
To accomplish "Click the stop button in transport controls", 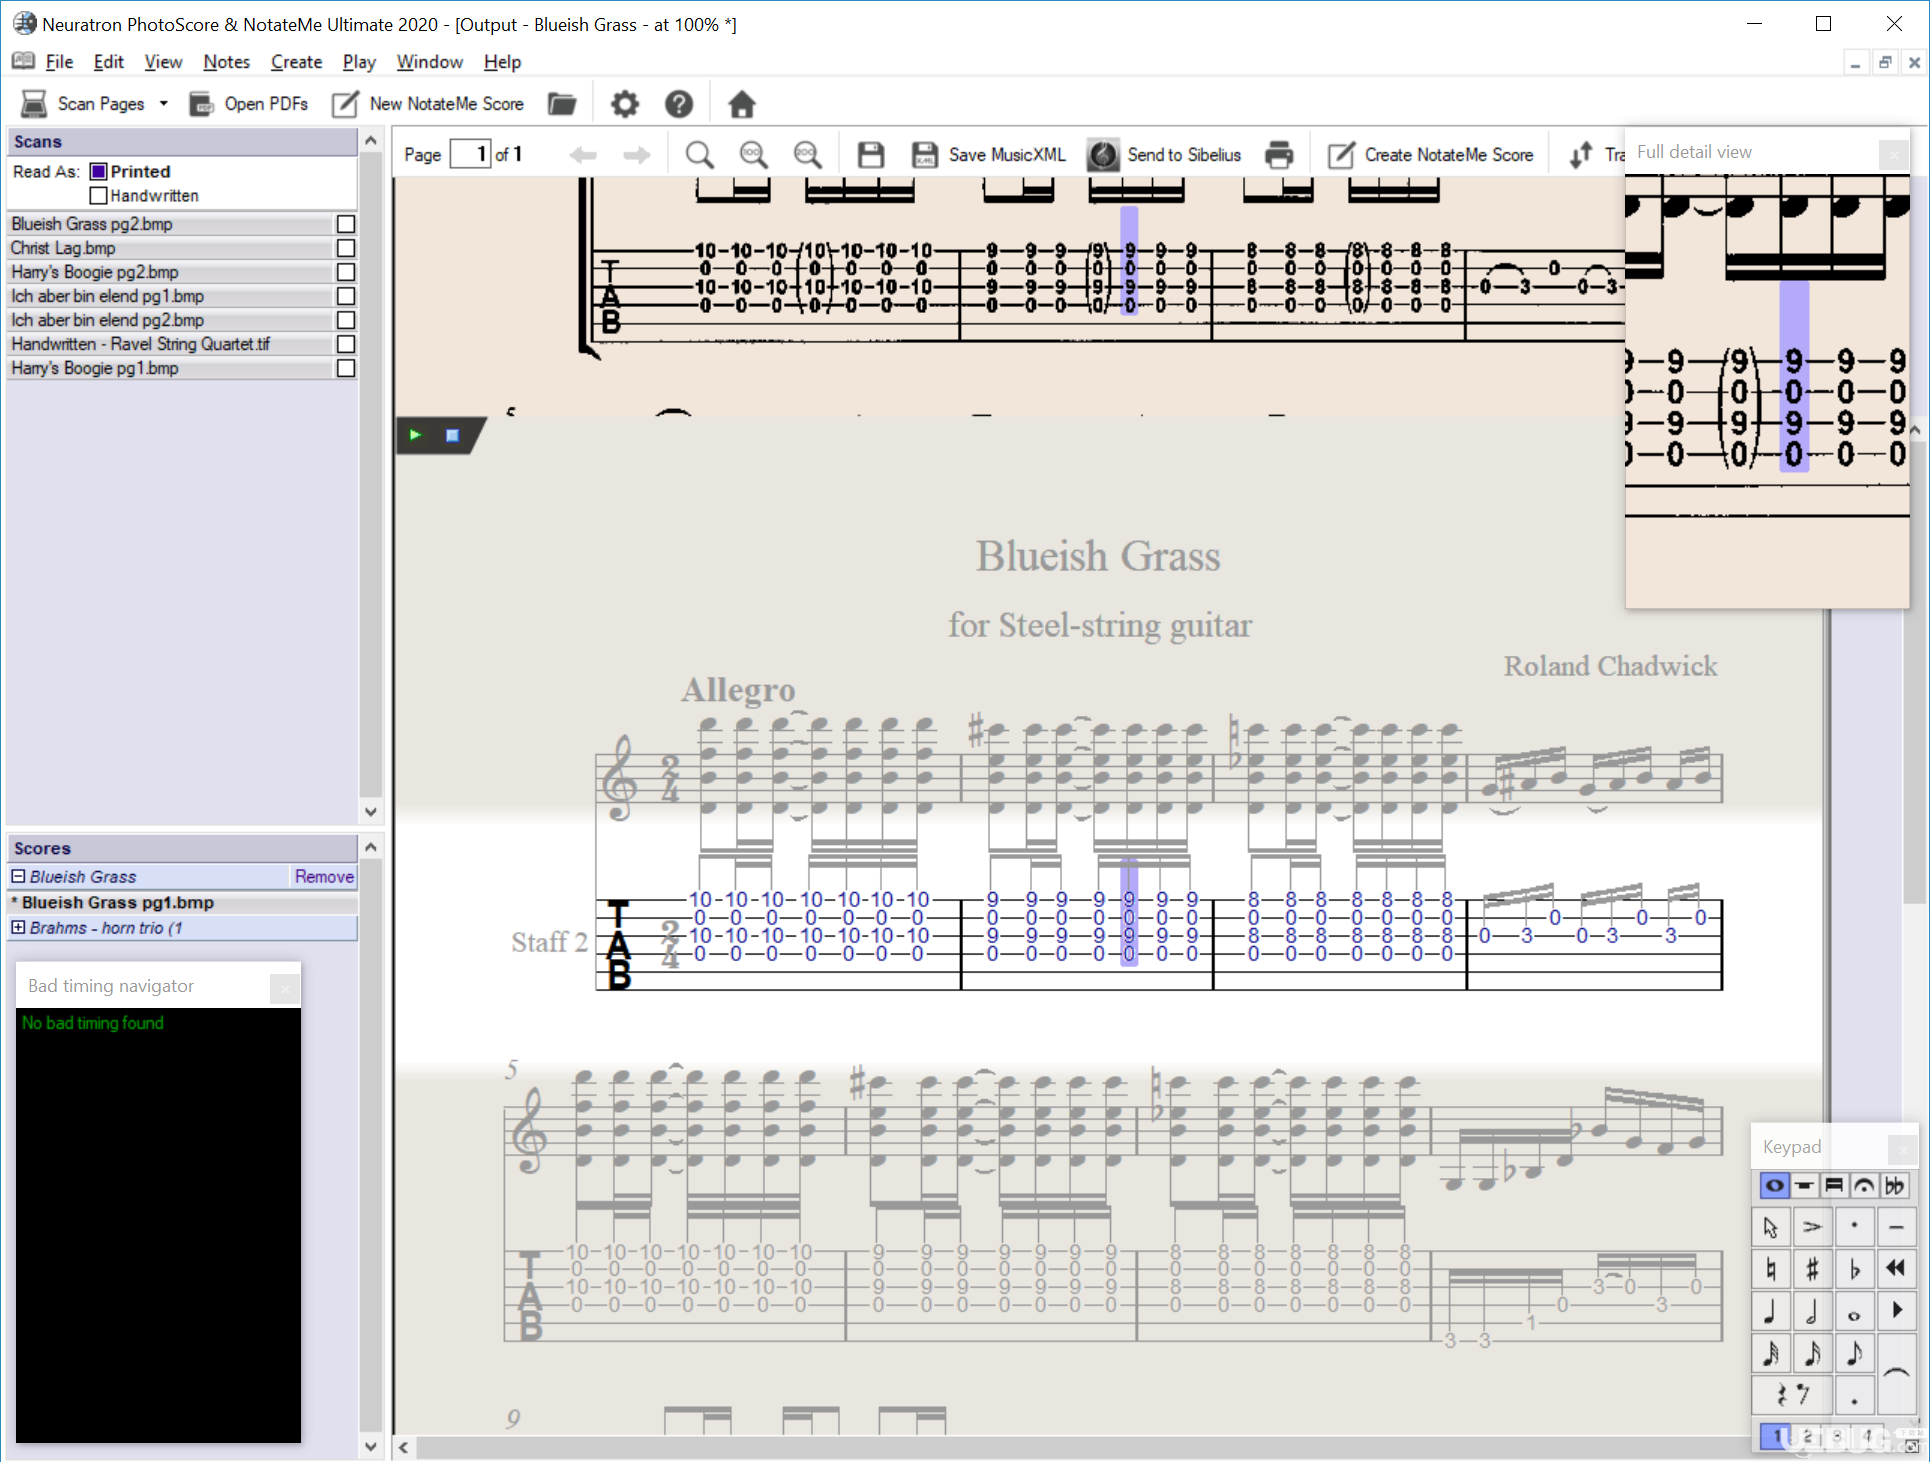I will tap(453, 435).
